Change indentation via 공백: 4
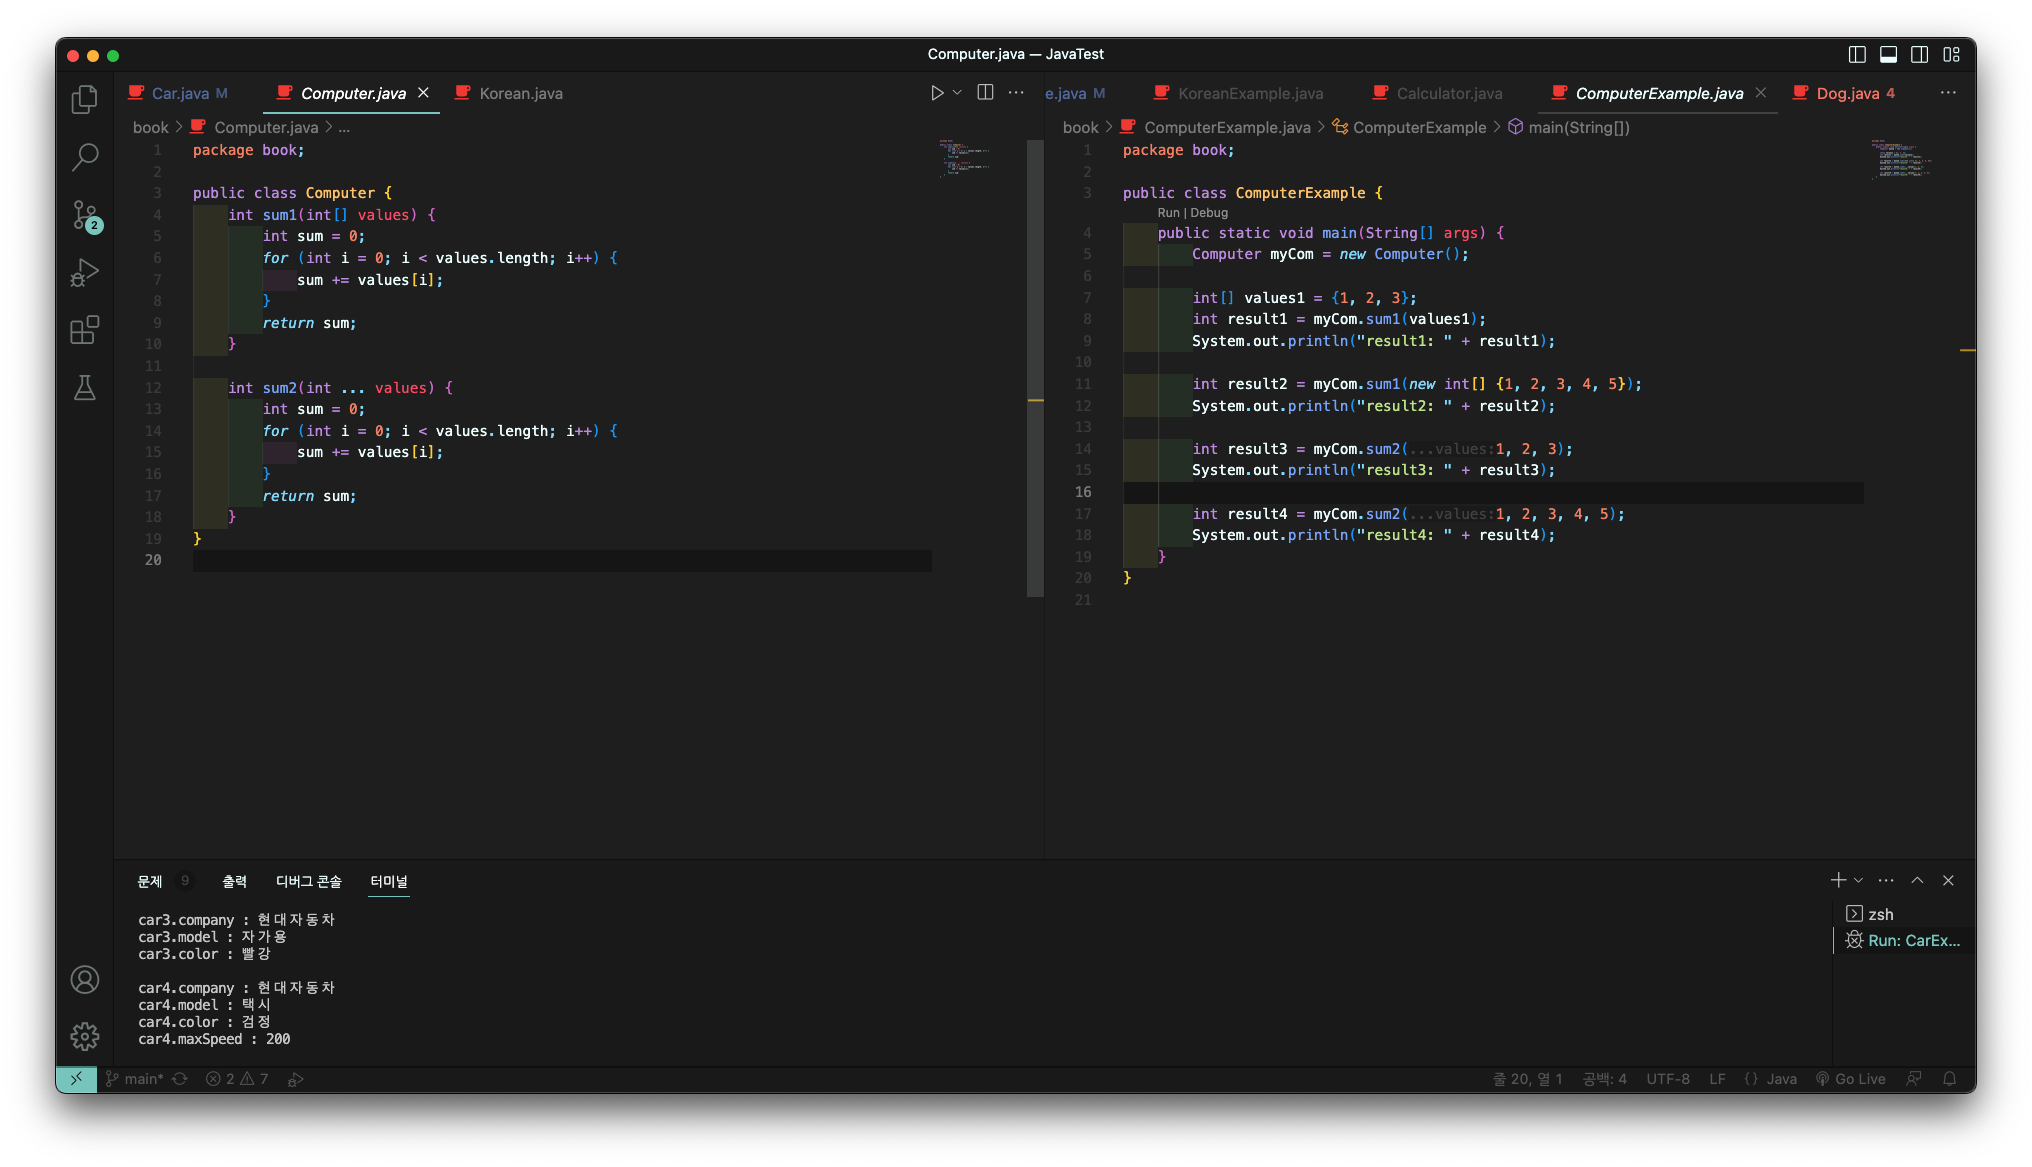This screenshot has height=1167, width=2032. coord(1604,1079)
